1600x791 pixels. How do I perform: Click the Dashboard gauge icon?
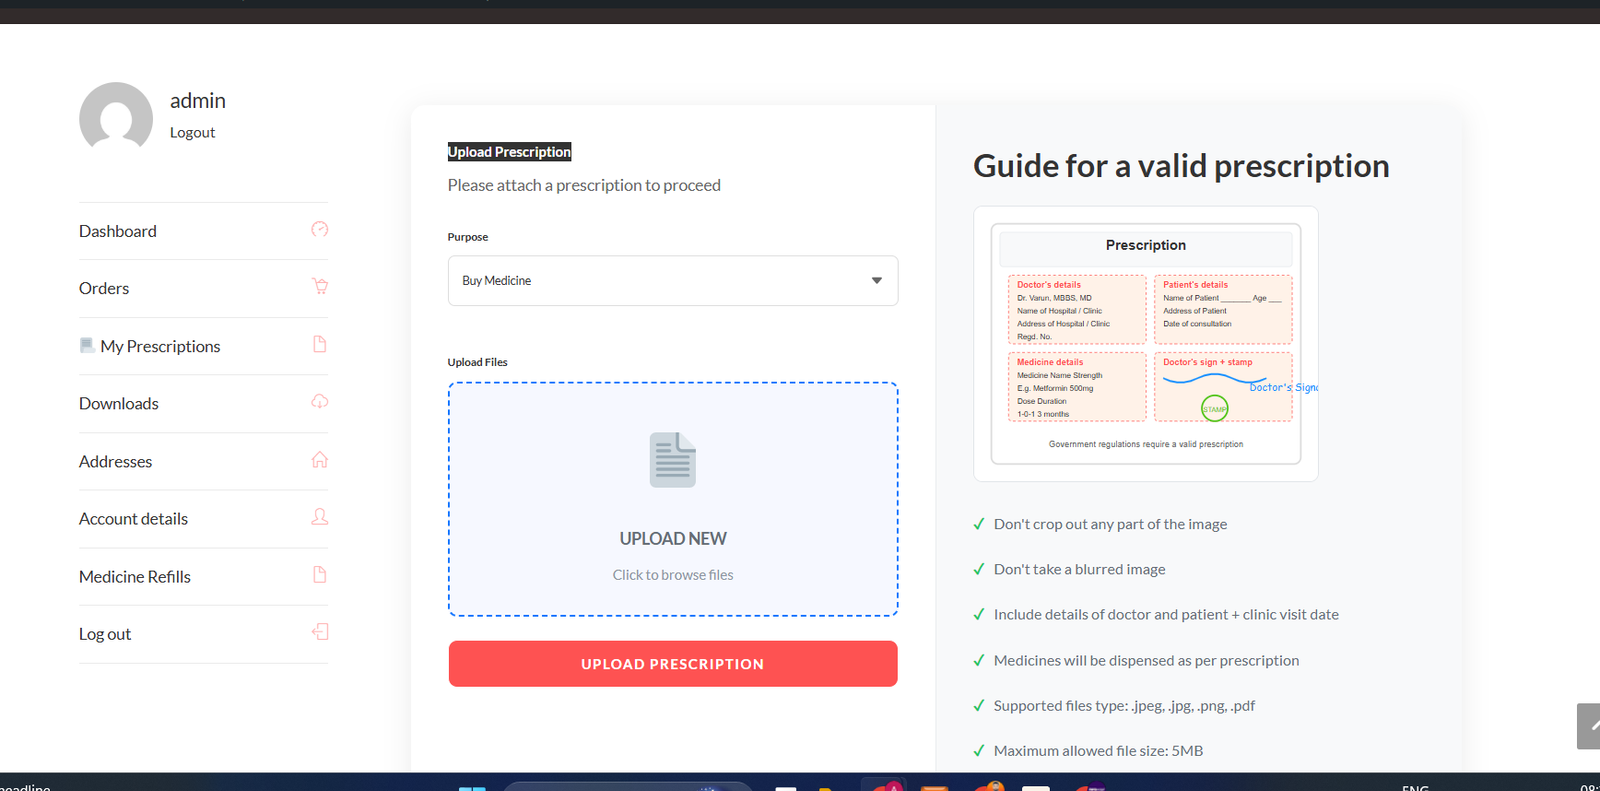click(319, 230)
